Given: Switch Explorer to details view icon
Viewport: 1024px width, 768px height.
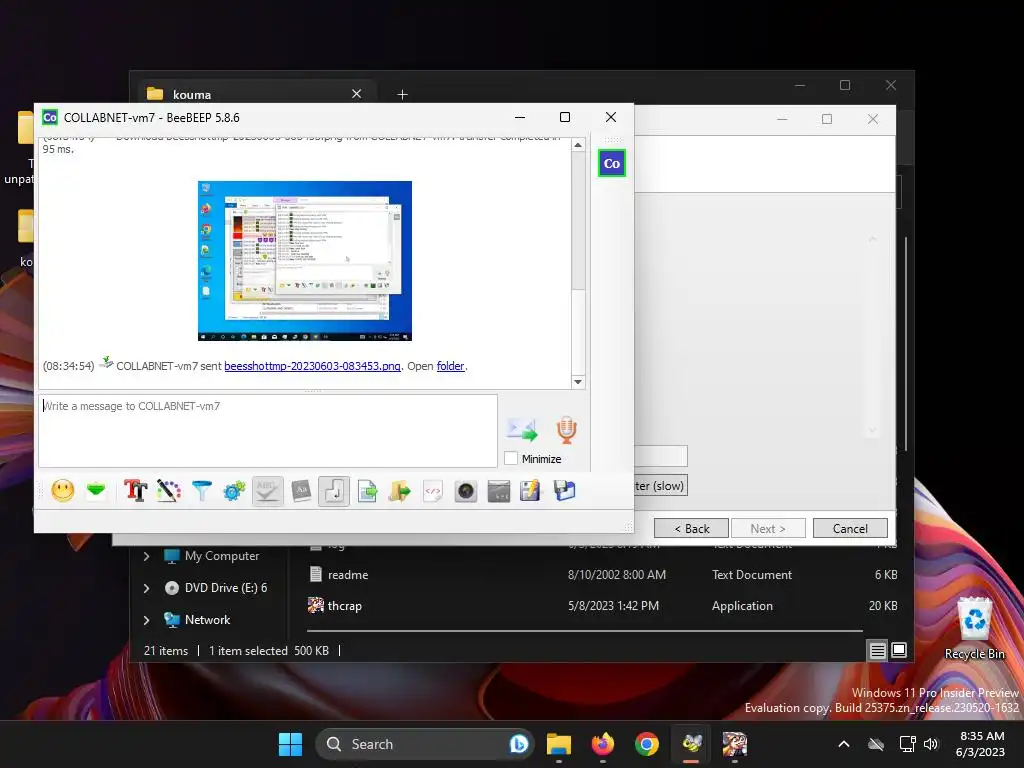Looking at the screenshot, I should 877,650.
